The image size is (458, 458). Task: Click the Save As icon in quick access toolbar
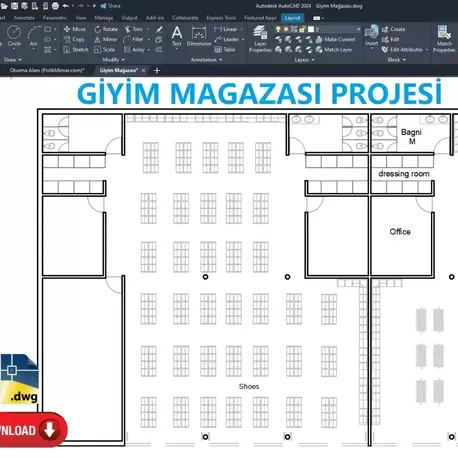pyautogui.click(x=25, y=6)
